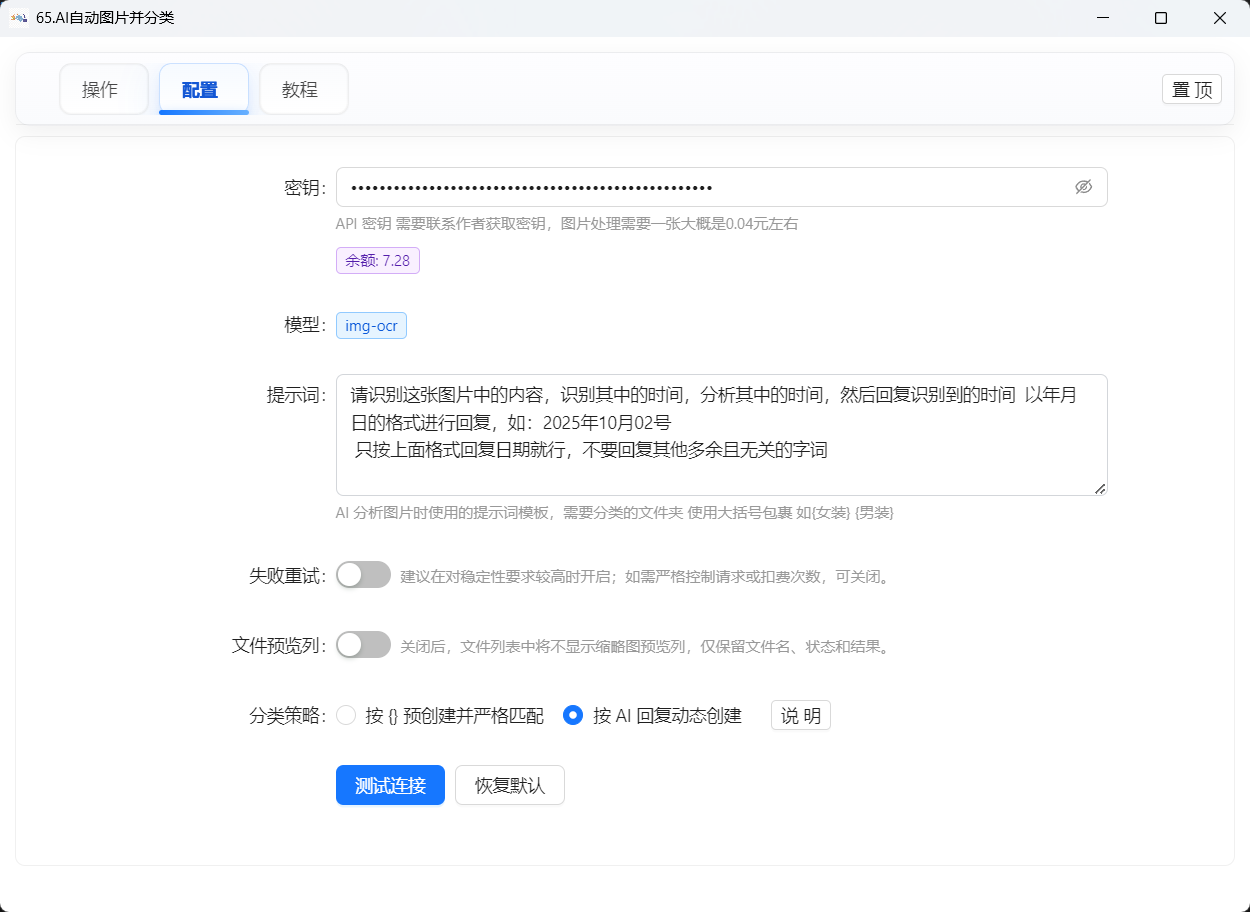1250x912 pixels.
Task: Pin window with 置顶 button
Action: click(1191, 90)
